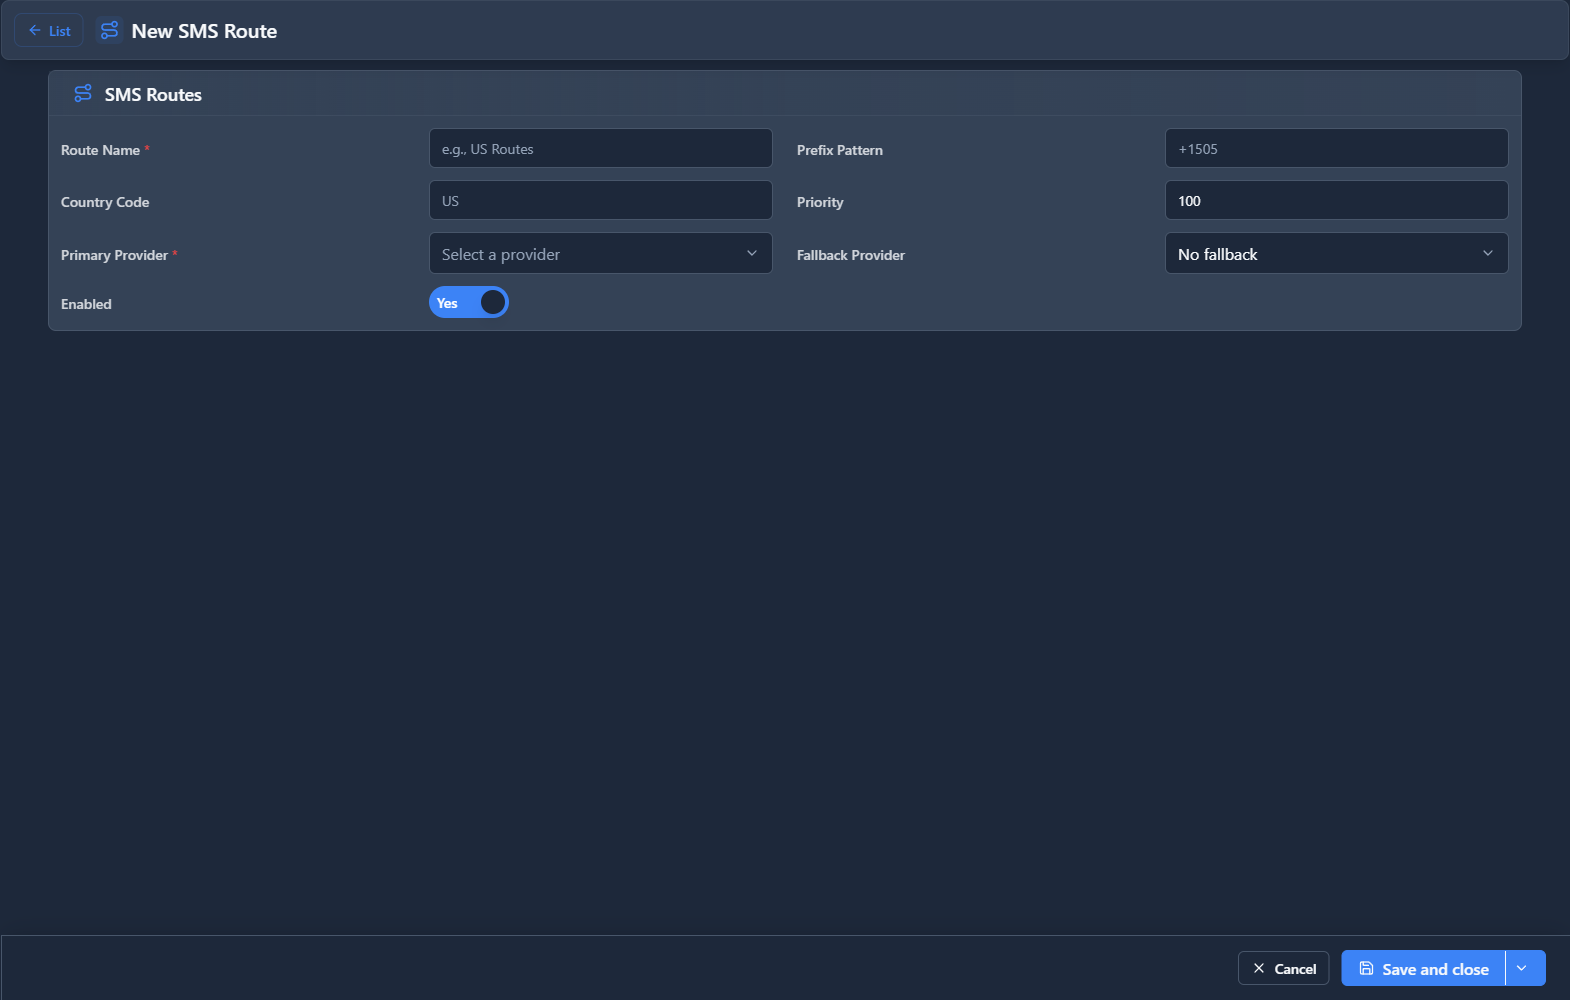Image resolution: width=1570 pixels, height=1000 pixels.
Task: Click the Primary Provider field label
Action: pyautogui.click(x=114, y=255)
